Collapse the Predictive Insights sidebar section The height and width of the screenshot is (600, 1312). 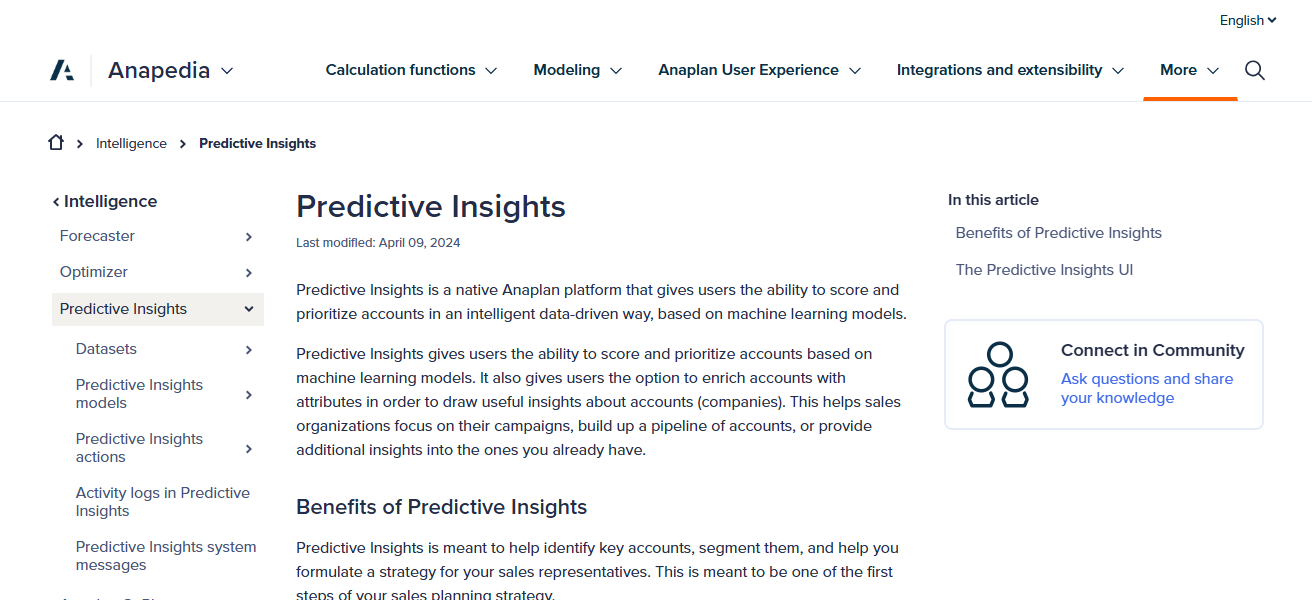[x=248, y=309]
